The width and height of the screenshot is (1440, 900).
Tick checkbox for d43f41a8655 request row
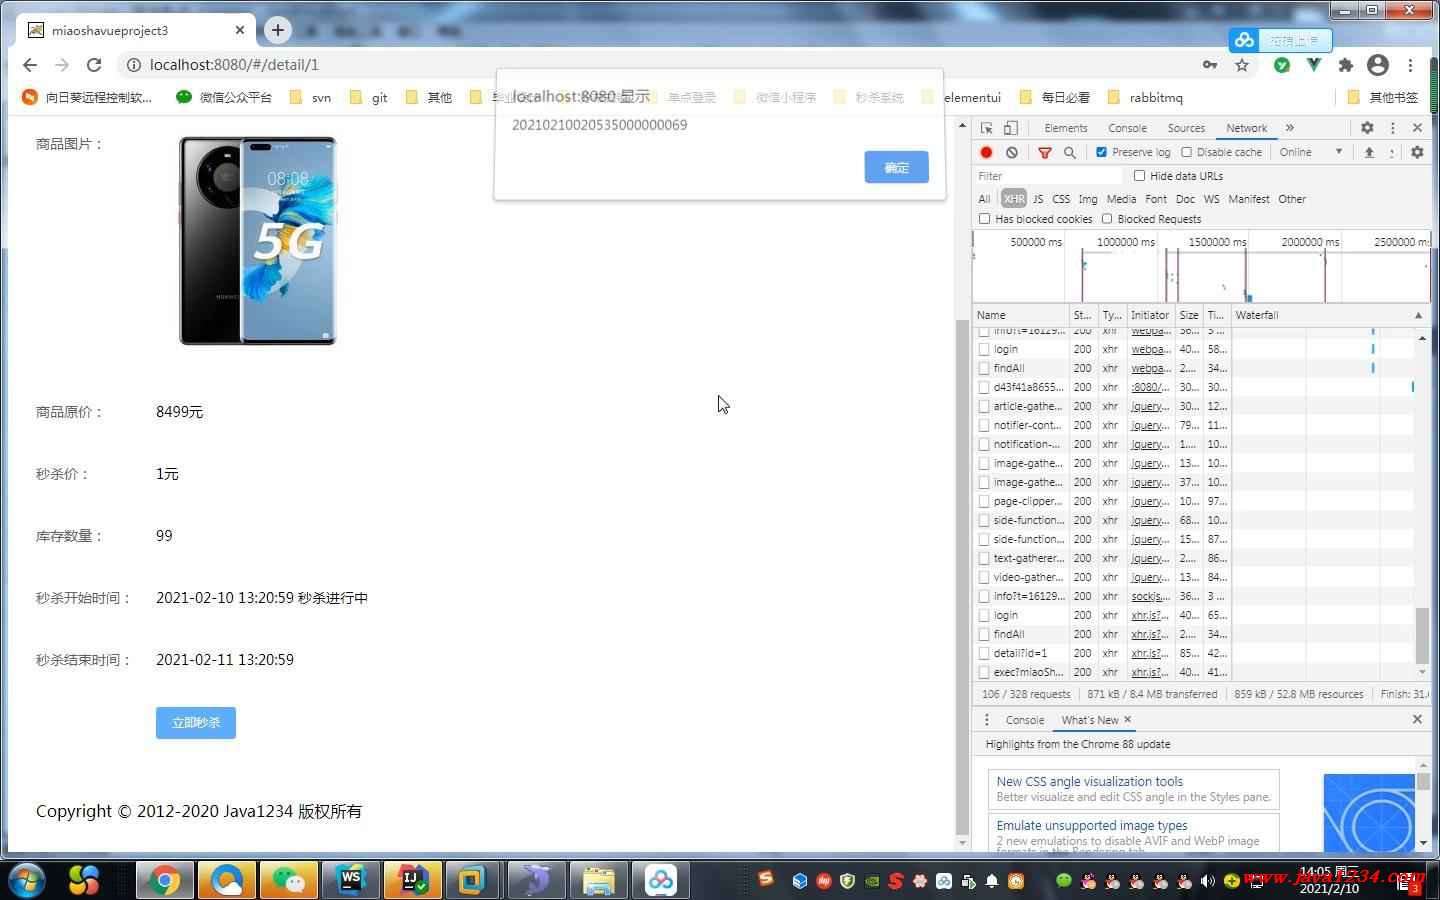point(984,387)
